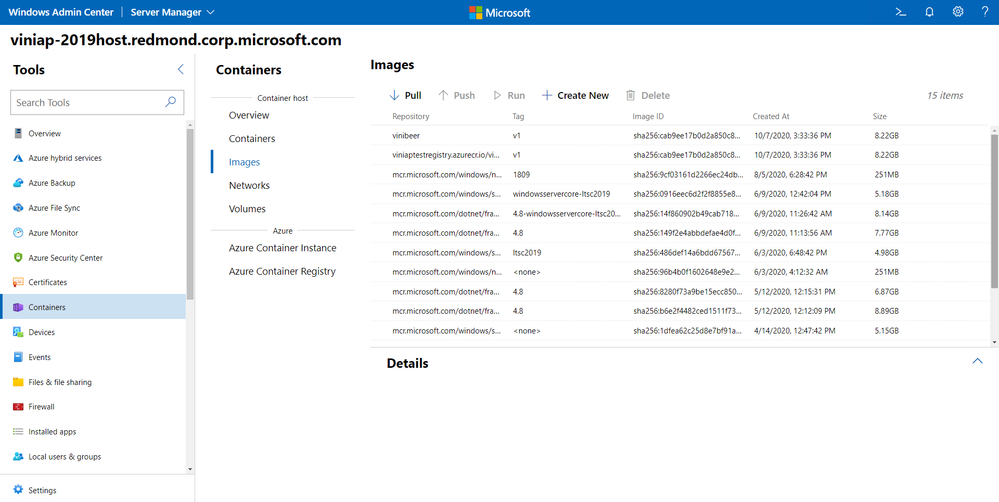Select the row sized 7.77GB
The width and height of the screenshot is (999, 502).
680,233
